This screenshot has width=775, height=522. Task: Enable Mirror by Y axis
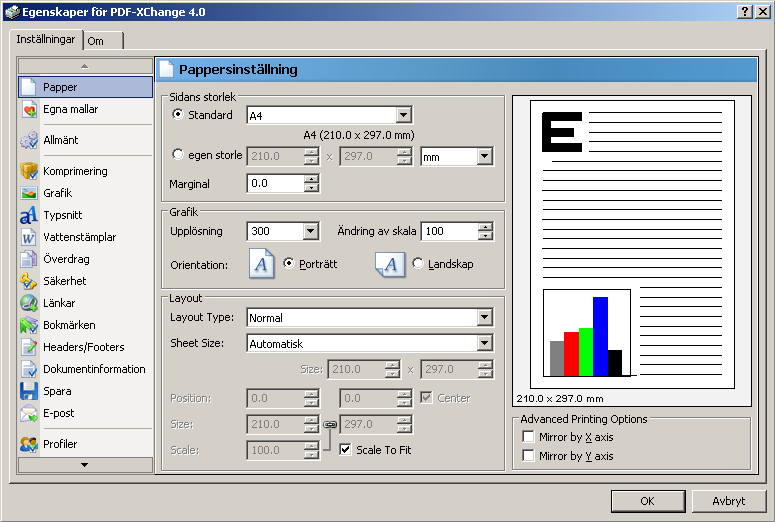[528, 456]
